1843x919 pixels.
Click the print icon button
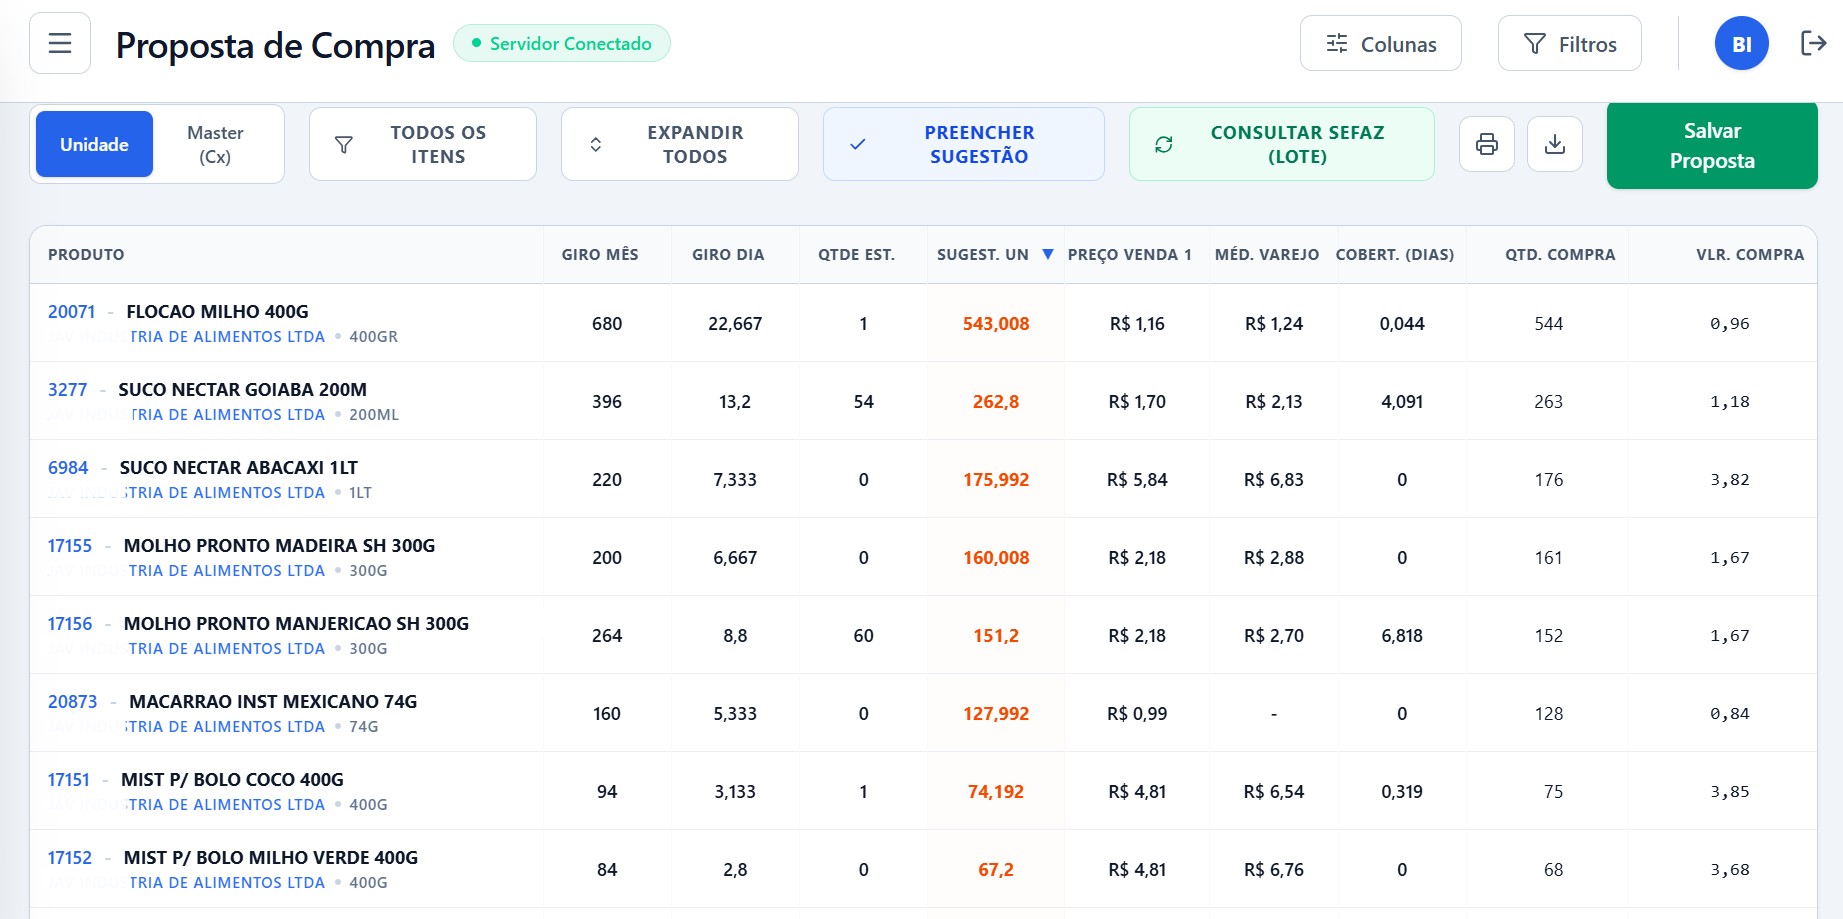pyautogui.click(x=1487, y=144)
